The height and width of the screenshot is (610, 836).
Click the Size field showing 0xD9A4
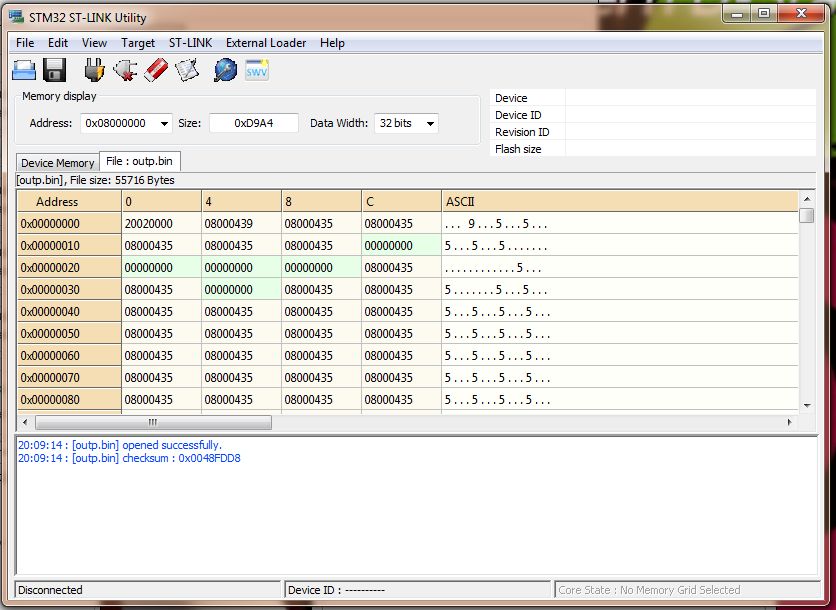click(254, 123)
